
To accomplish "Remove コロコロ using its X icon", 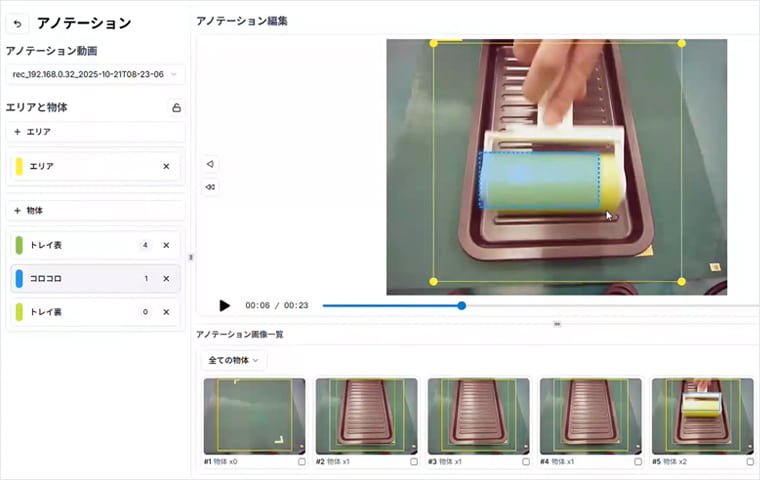I will (x=166, y=279).
